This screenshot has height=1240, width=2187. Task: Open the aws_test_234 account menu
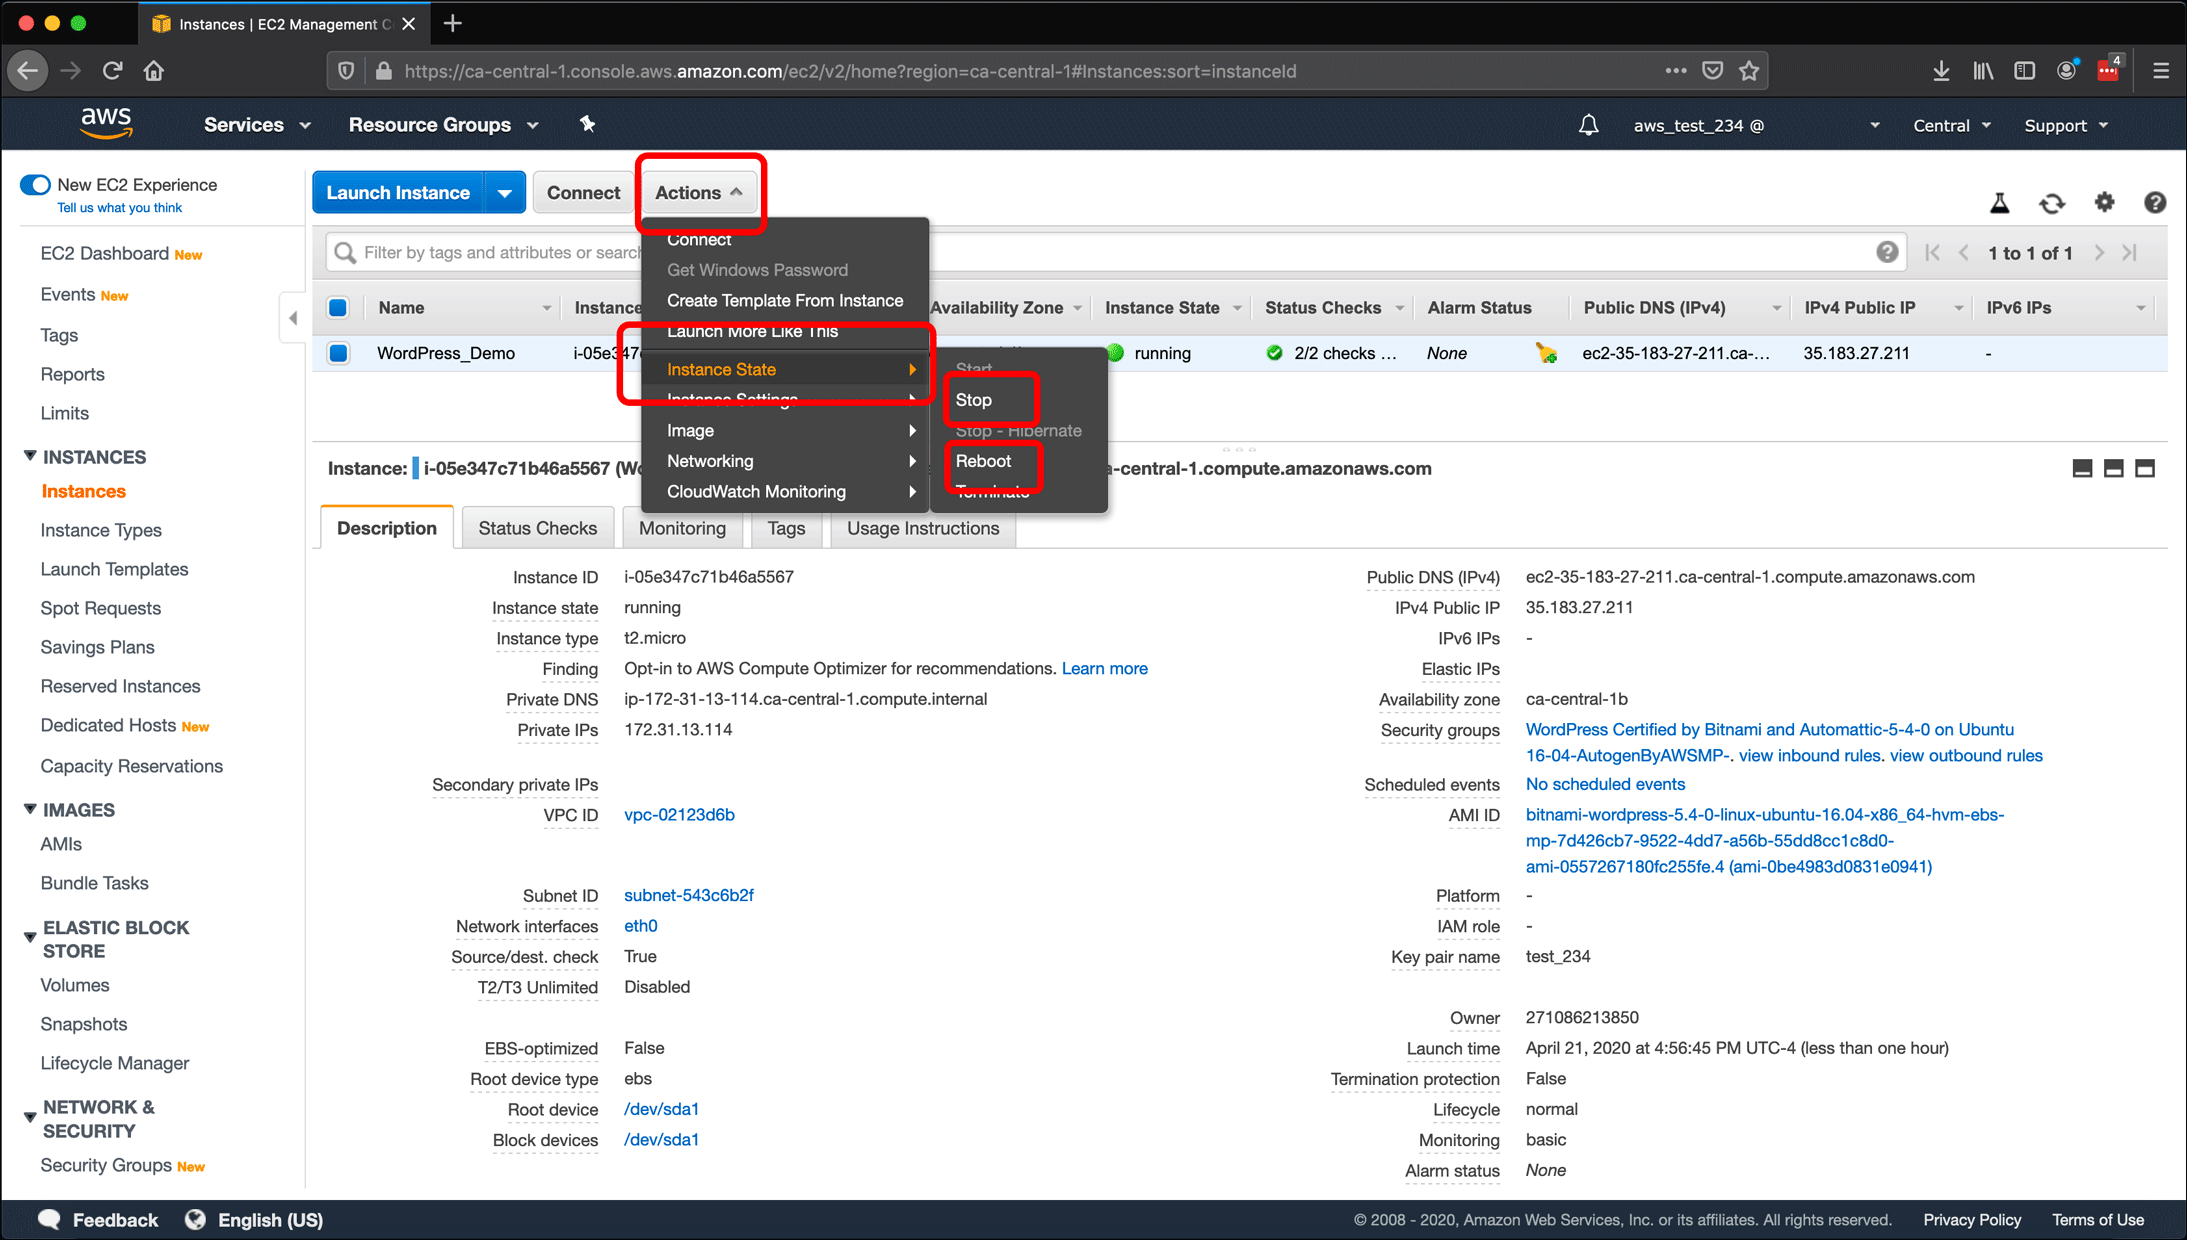click(x=1756, y=126)
